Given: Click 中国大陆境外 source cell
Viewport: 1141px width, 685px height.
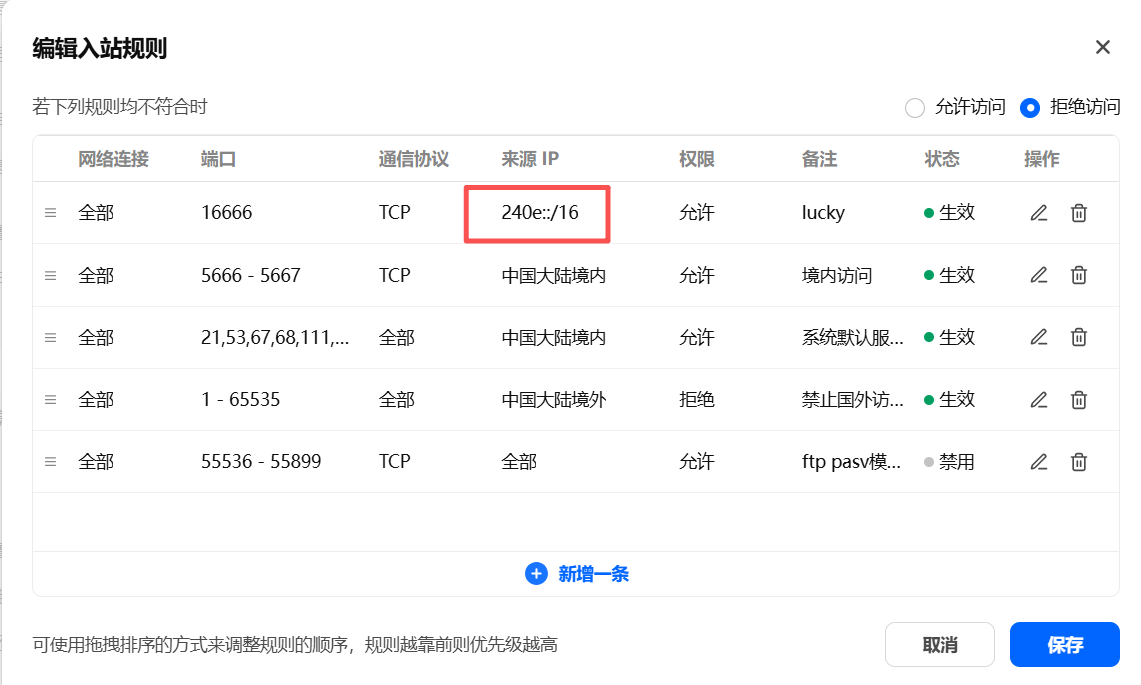Looking at the screenshot, I should click(554, 400).
